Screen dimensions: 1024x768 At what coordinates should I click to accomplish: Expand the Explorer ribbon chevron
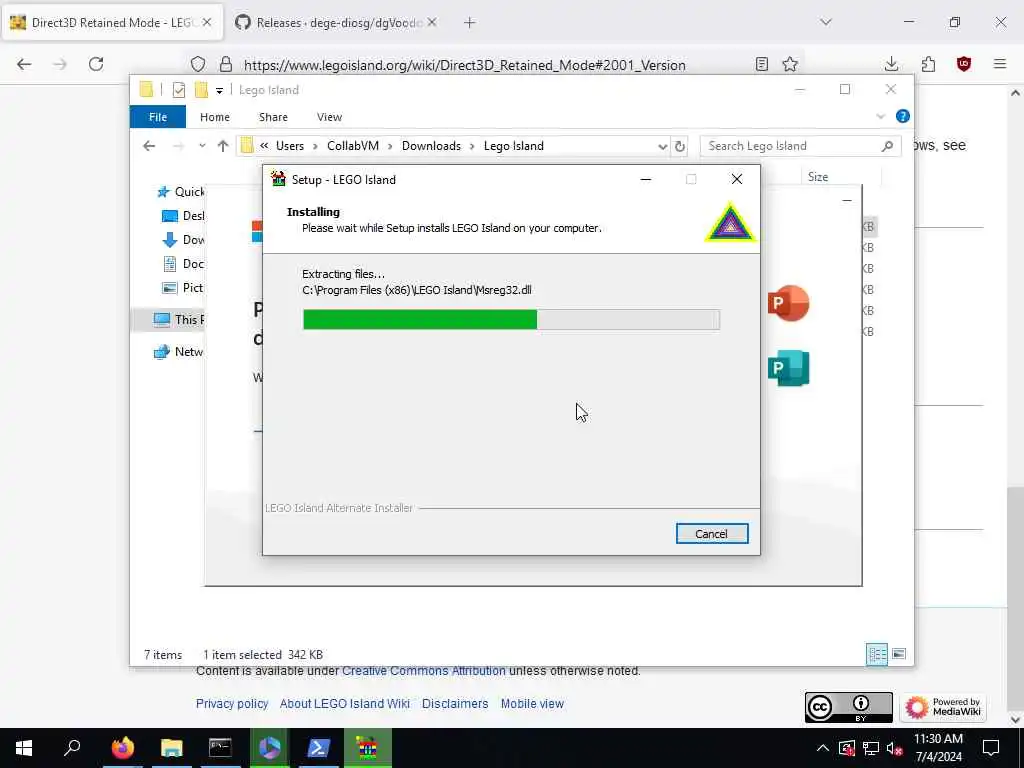coord(880,116)
